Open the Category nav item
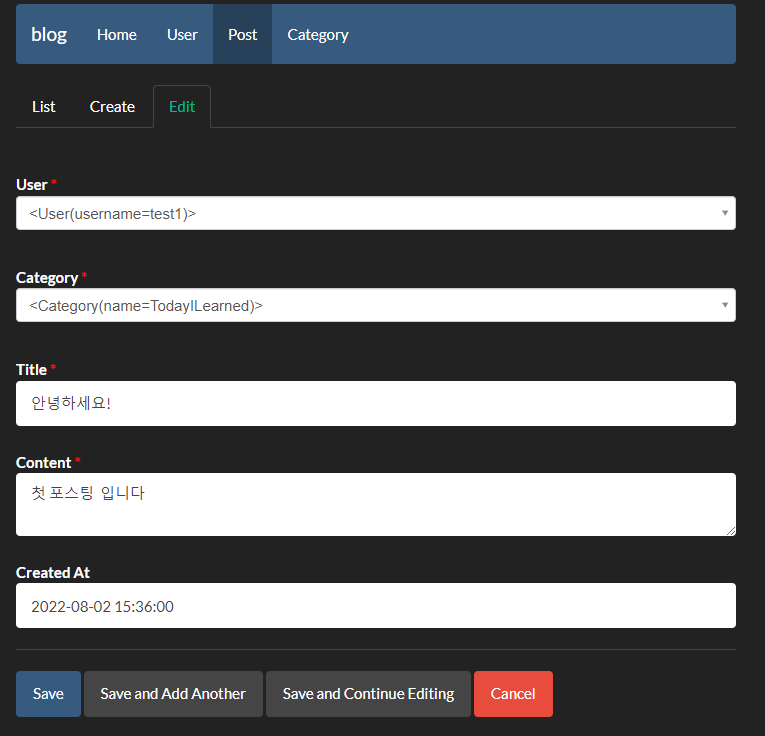The image size is (765, 736). point(318,35)
